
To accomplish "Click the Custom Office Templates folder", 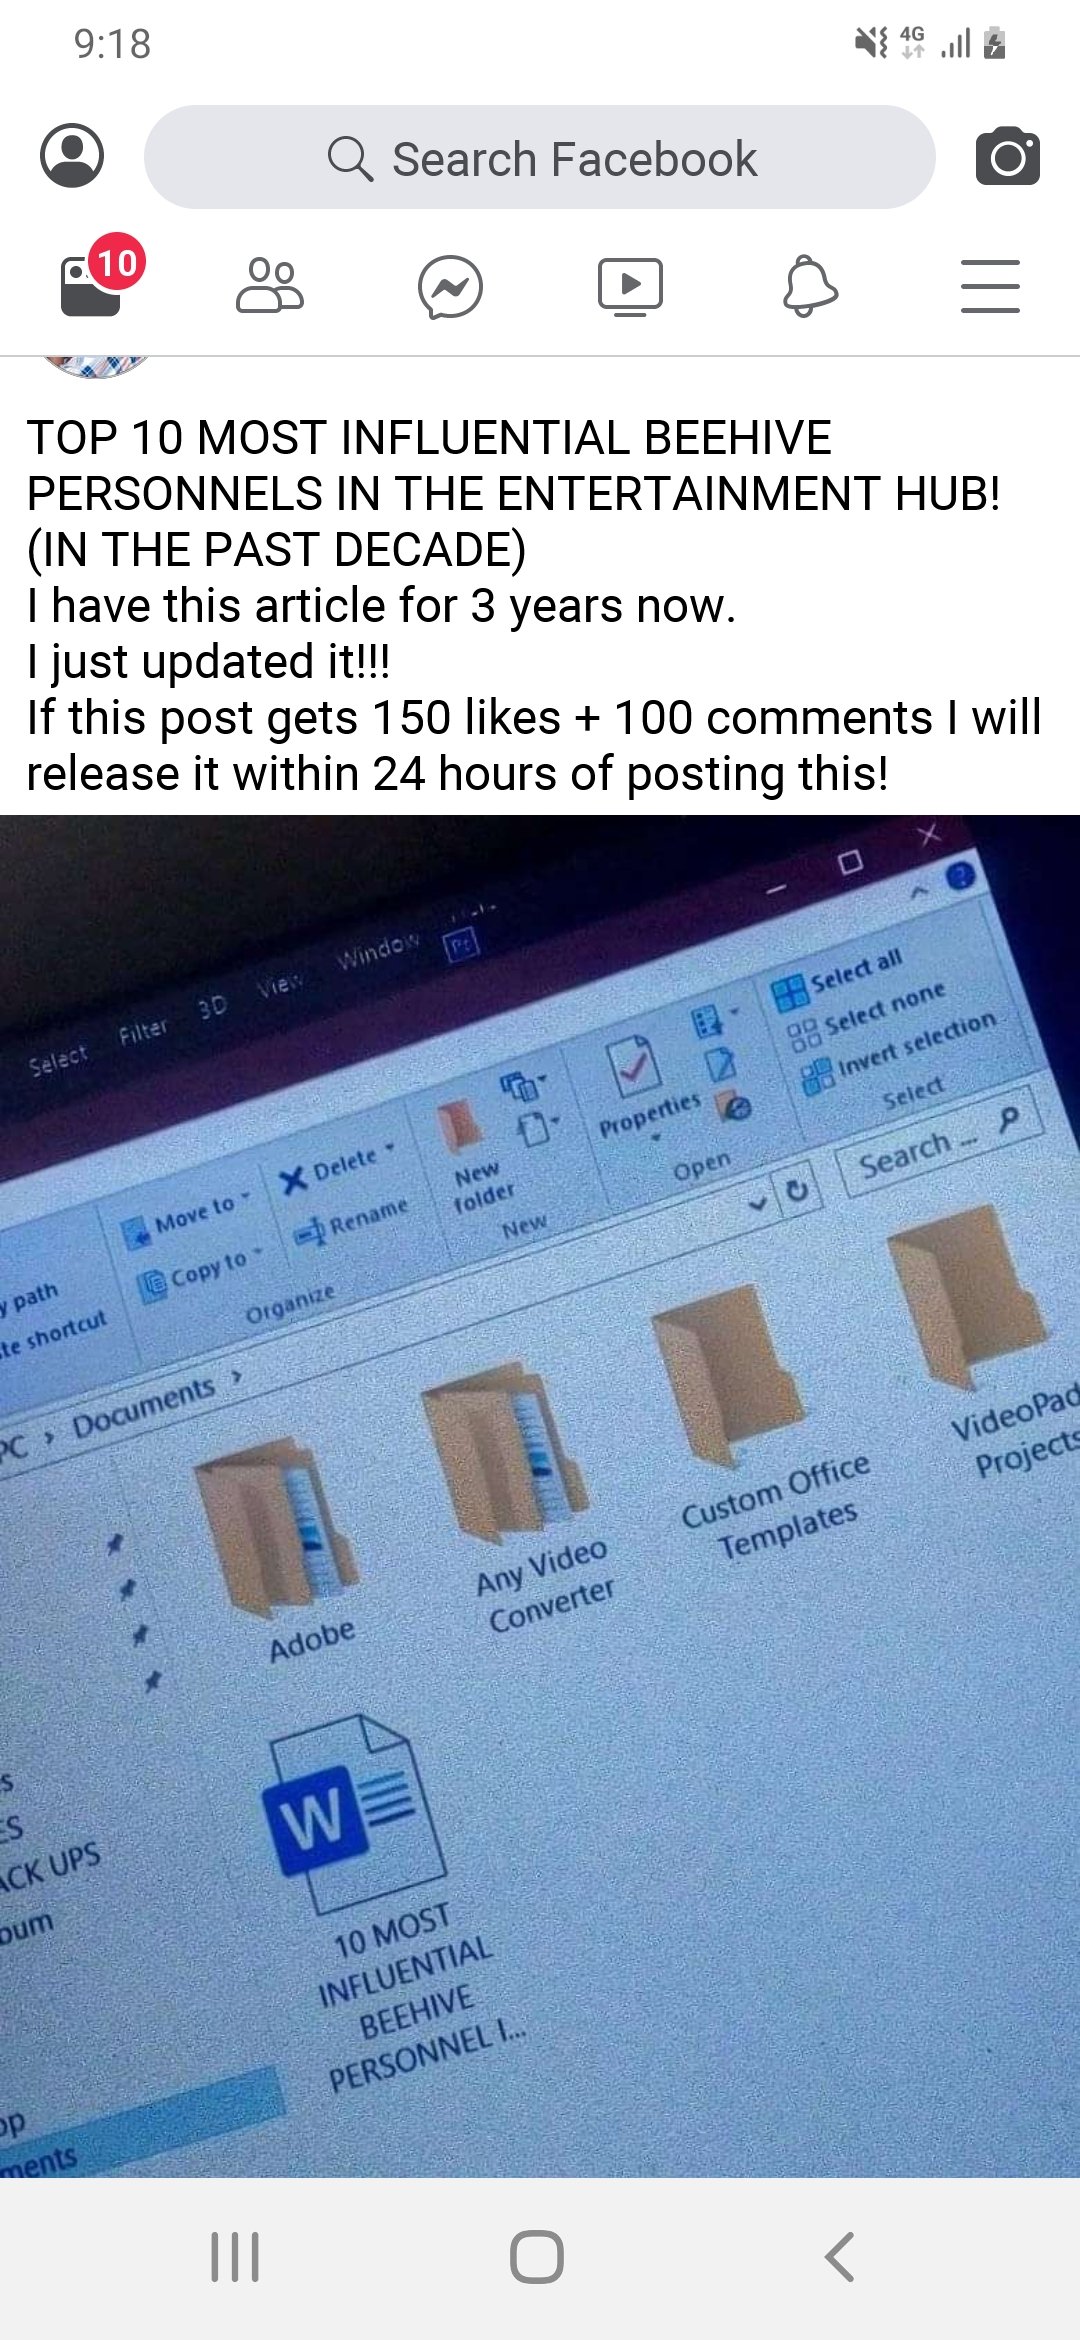I will click(x=750, y=1420).
